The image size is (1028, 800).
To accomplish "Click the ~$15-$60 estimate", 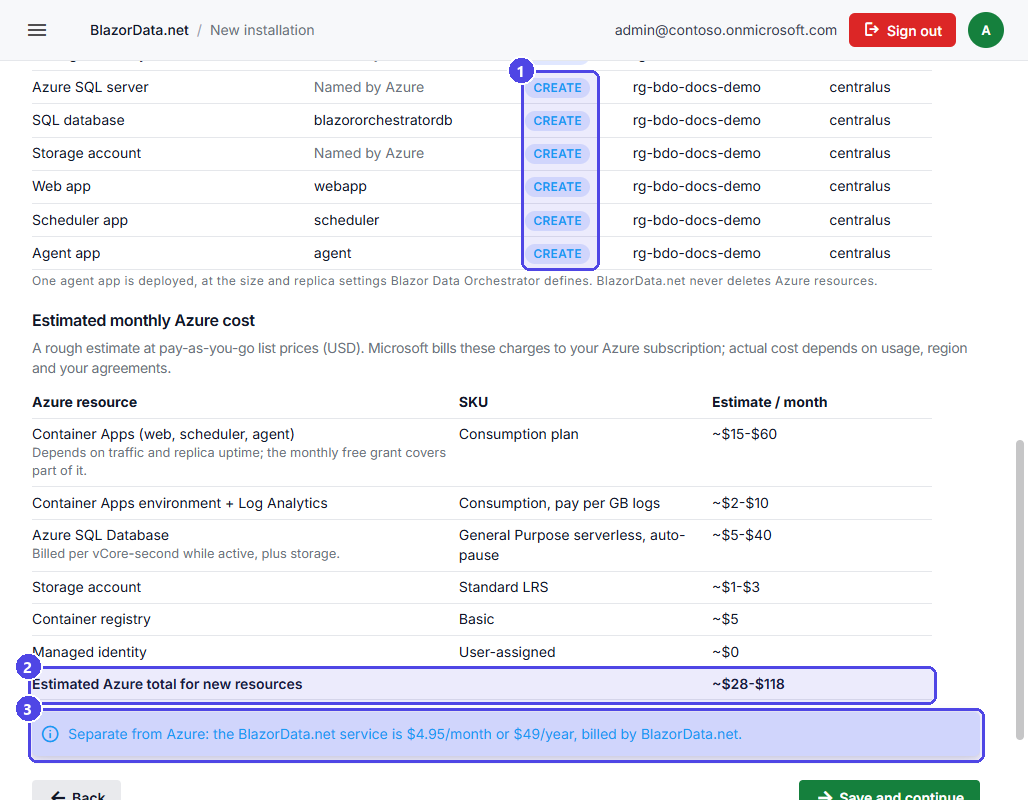I will [744, 434].
